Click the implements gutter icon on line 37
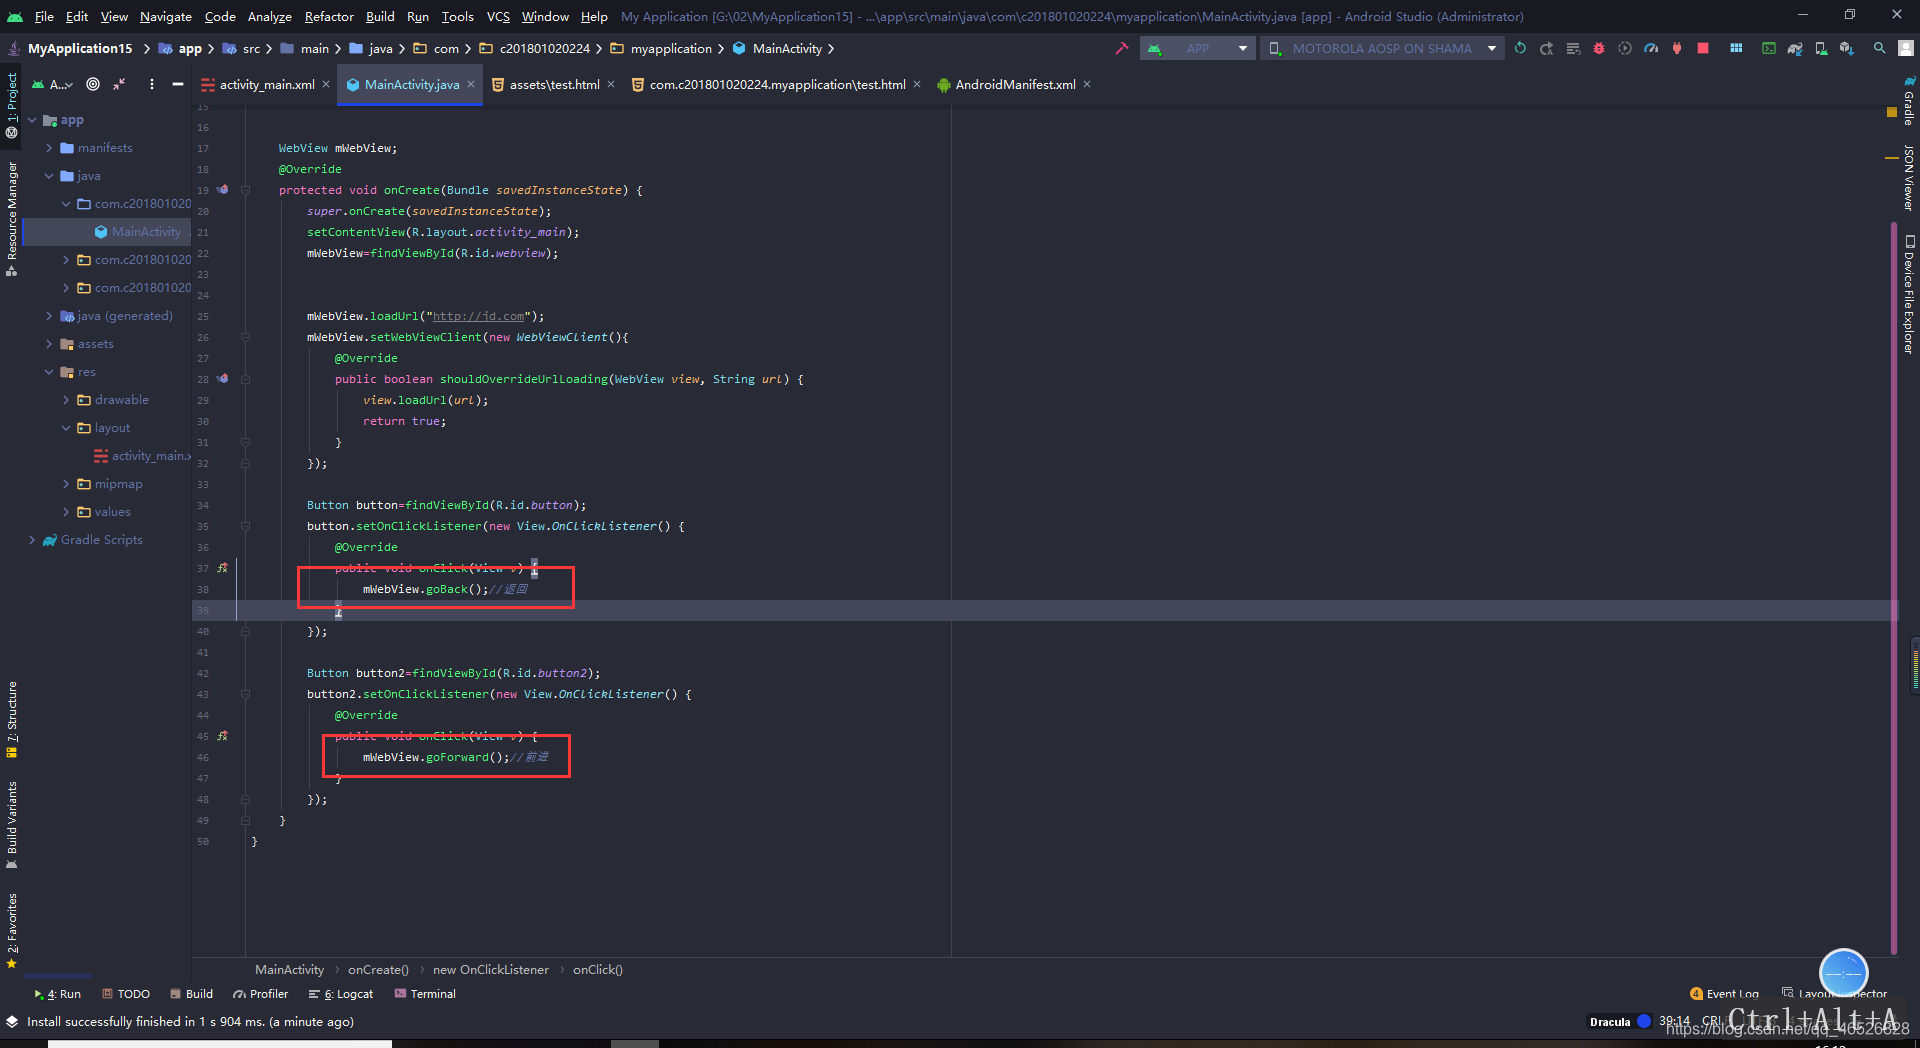The image size is (1920, 1048). coord(222,567)
